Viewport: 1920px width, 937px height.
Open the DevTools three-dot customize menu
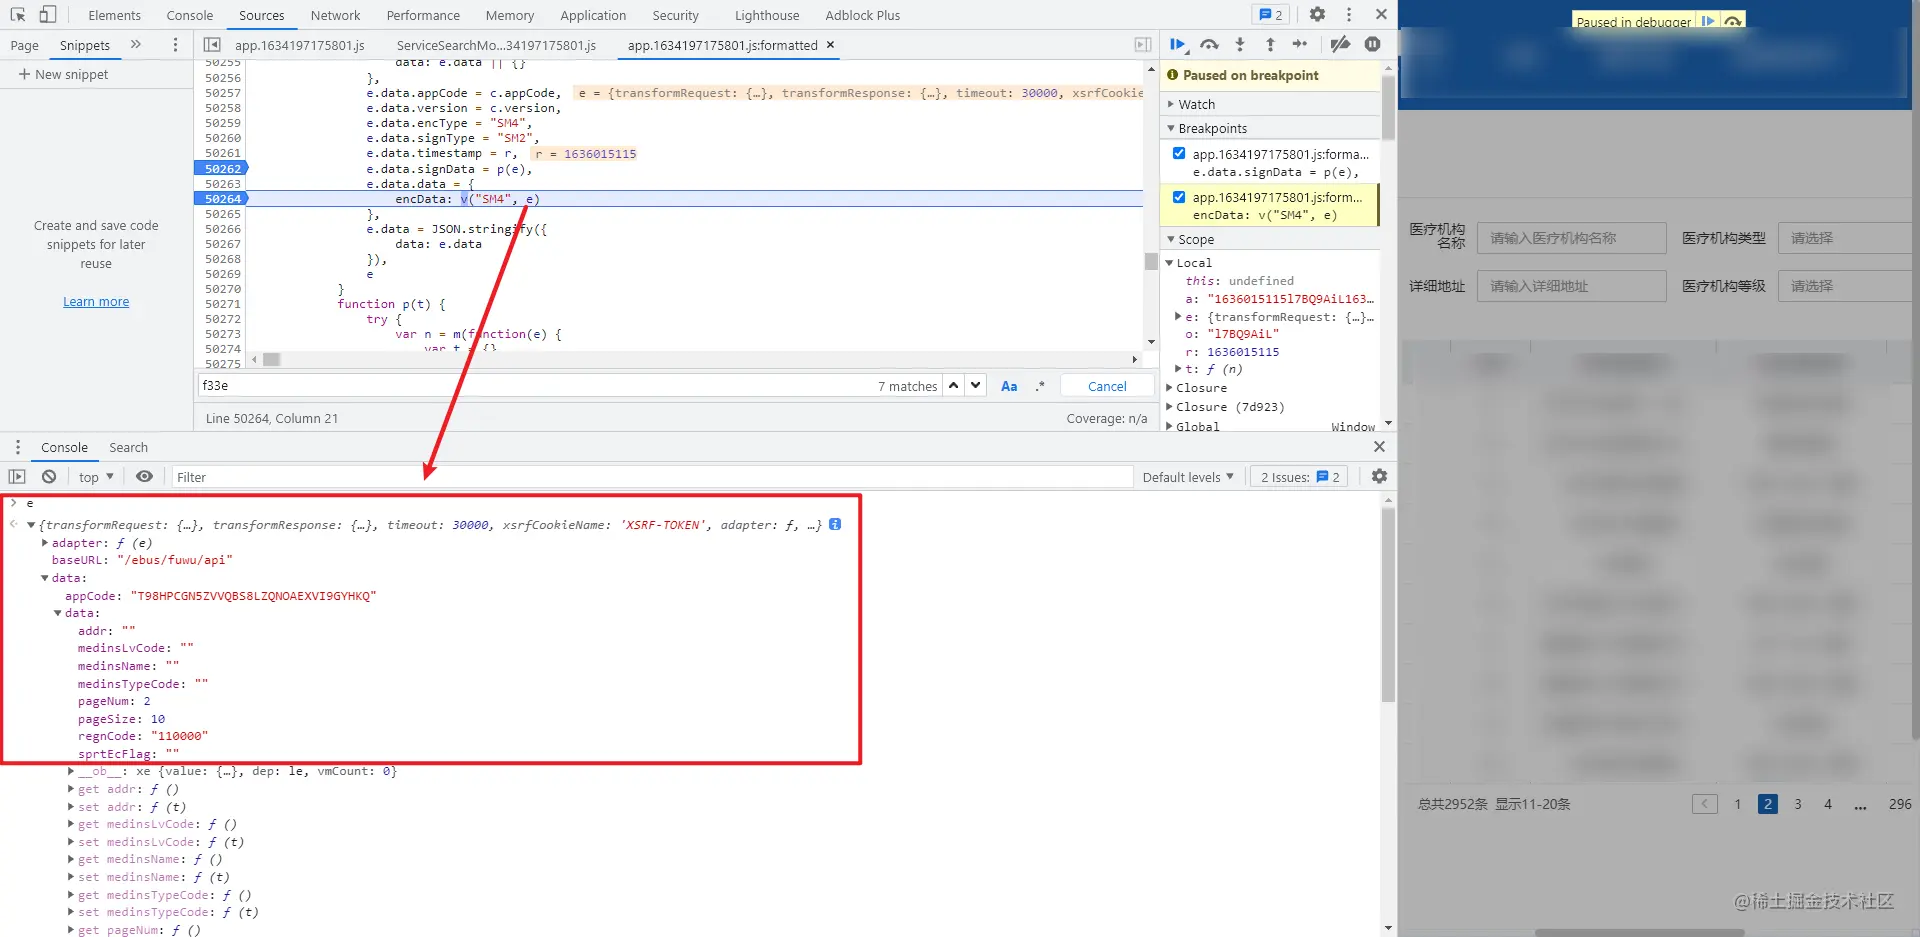[1348, 15]
